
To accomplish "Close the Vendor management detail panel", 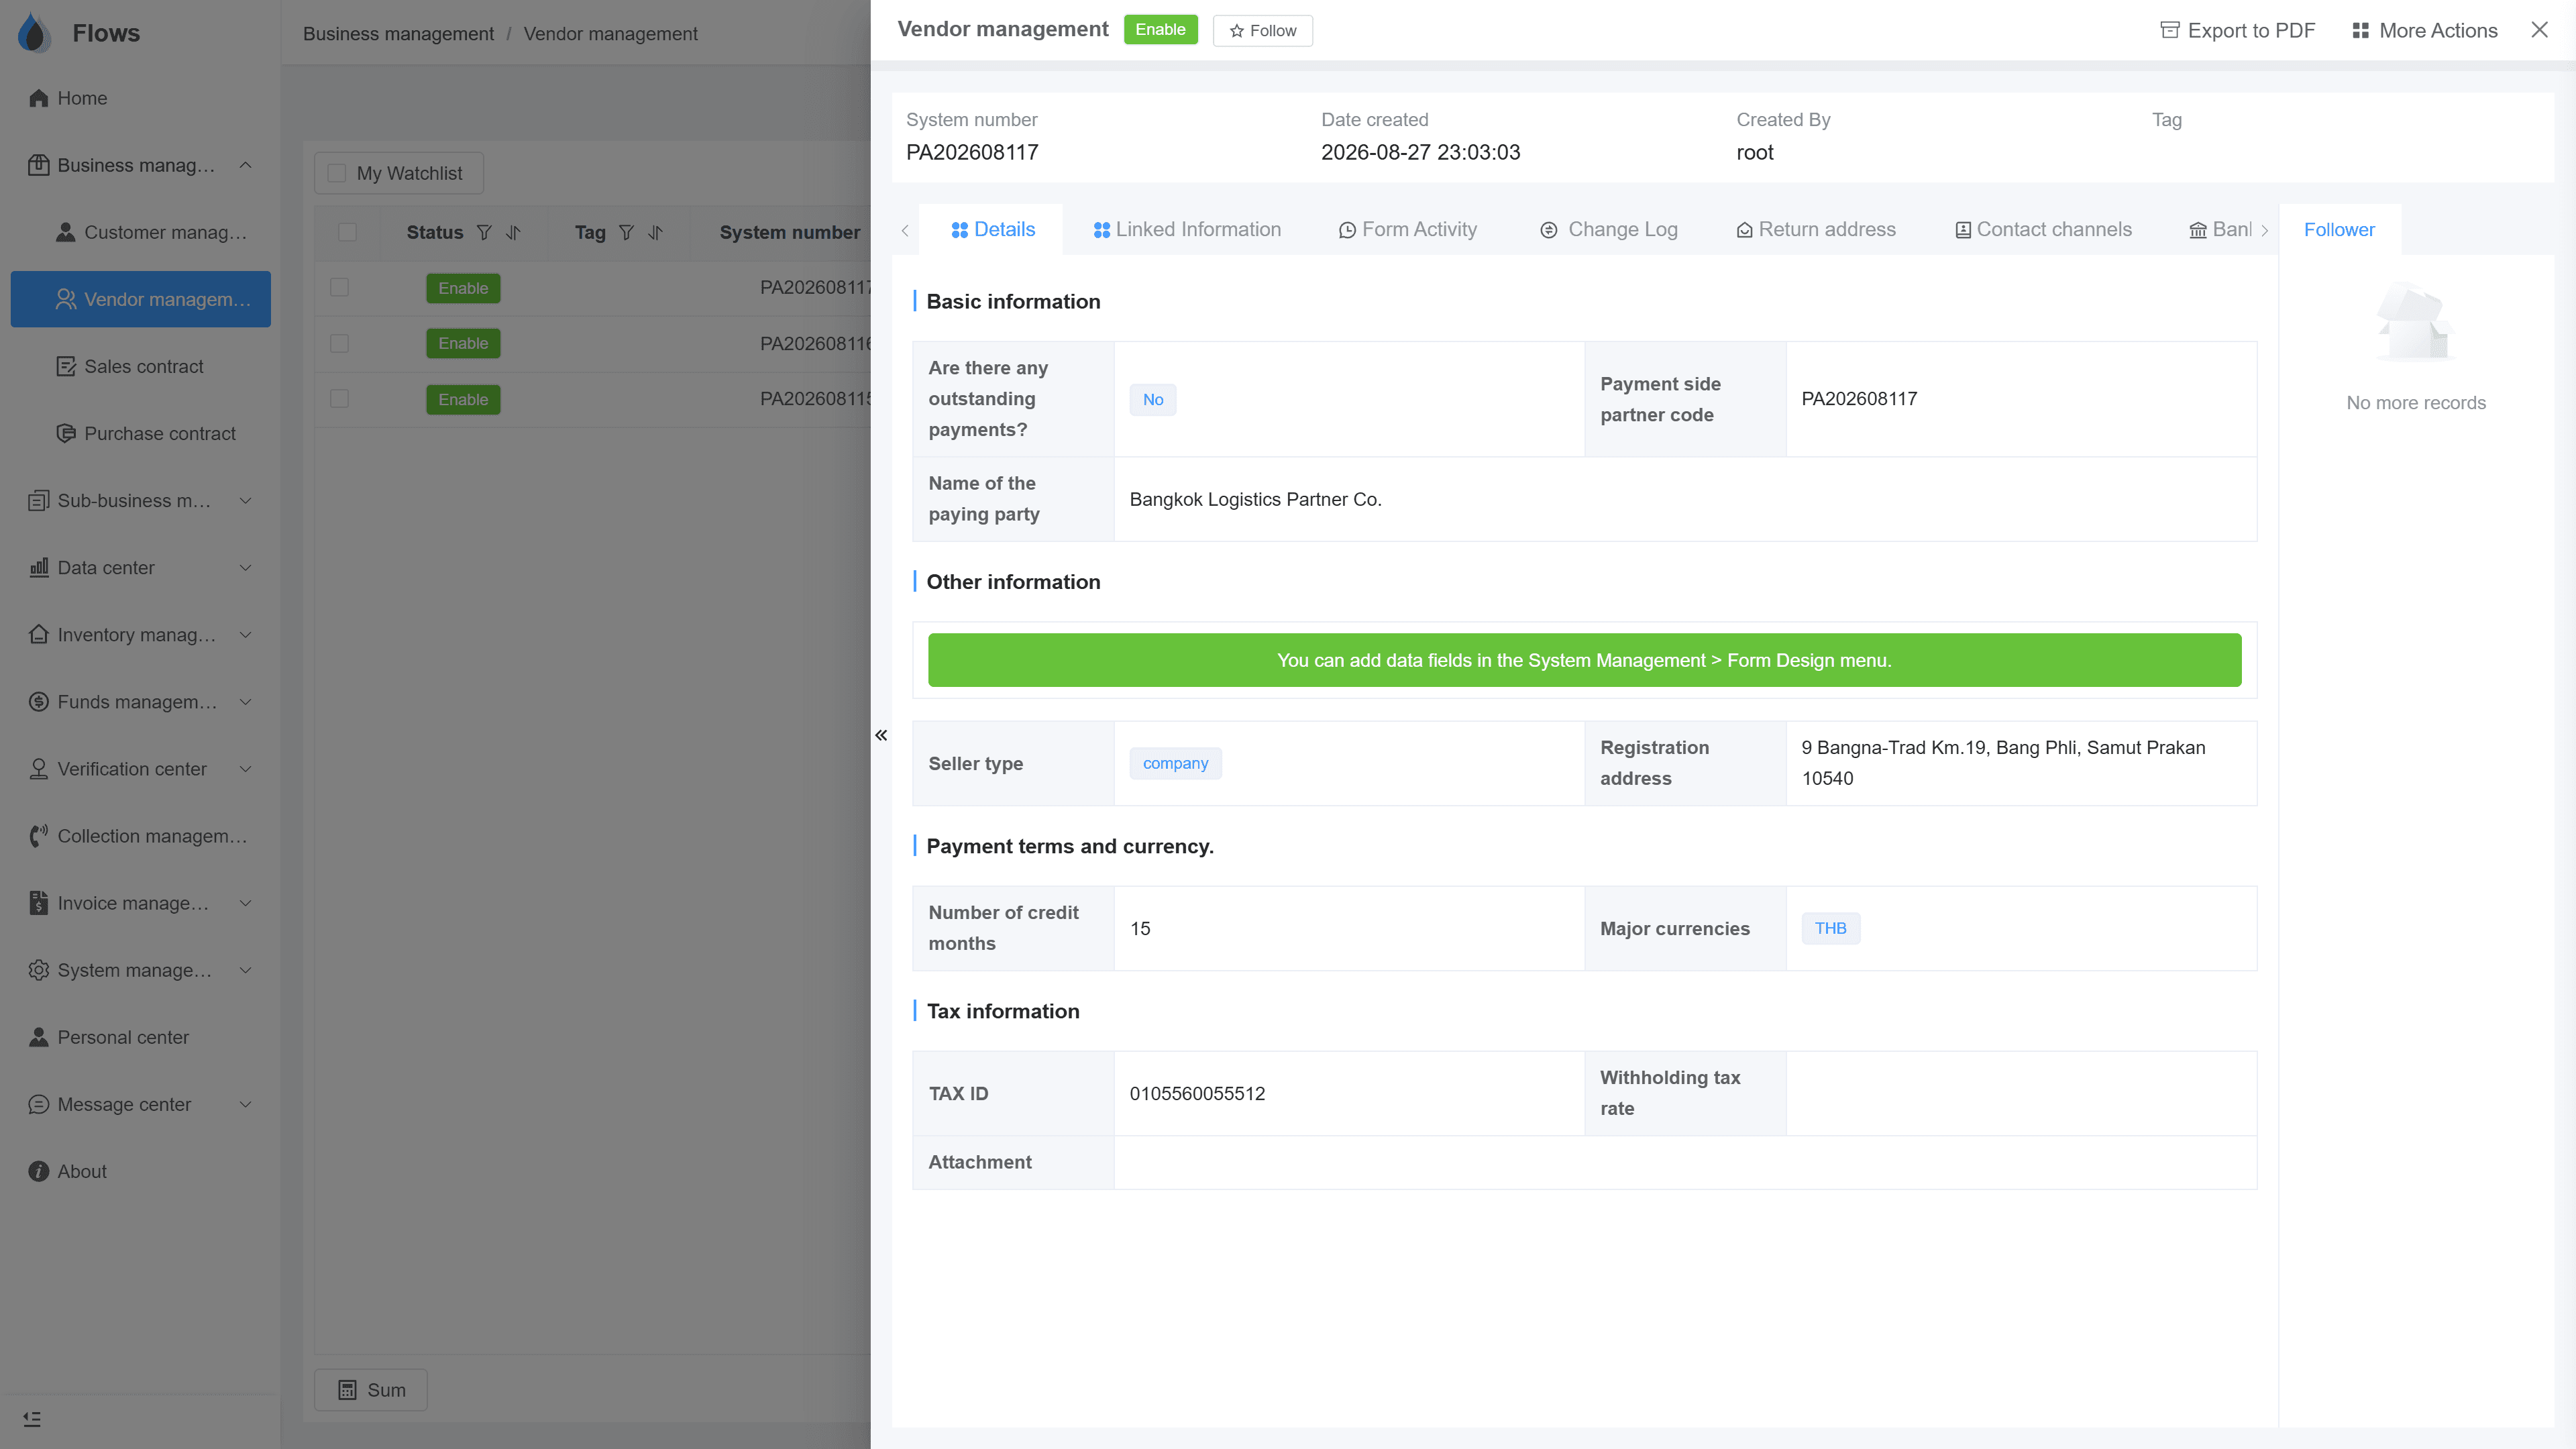I will pyautogui.click(x=2539, y=30).
